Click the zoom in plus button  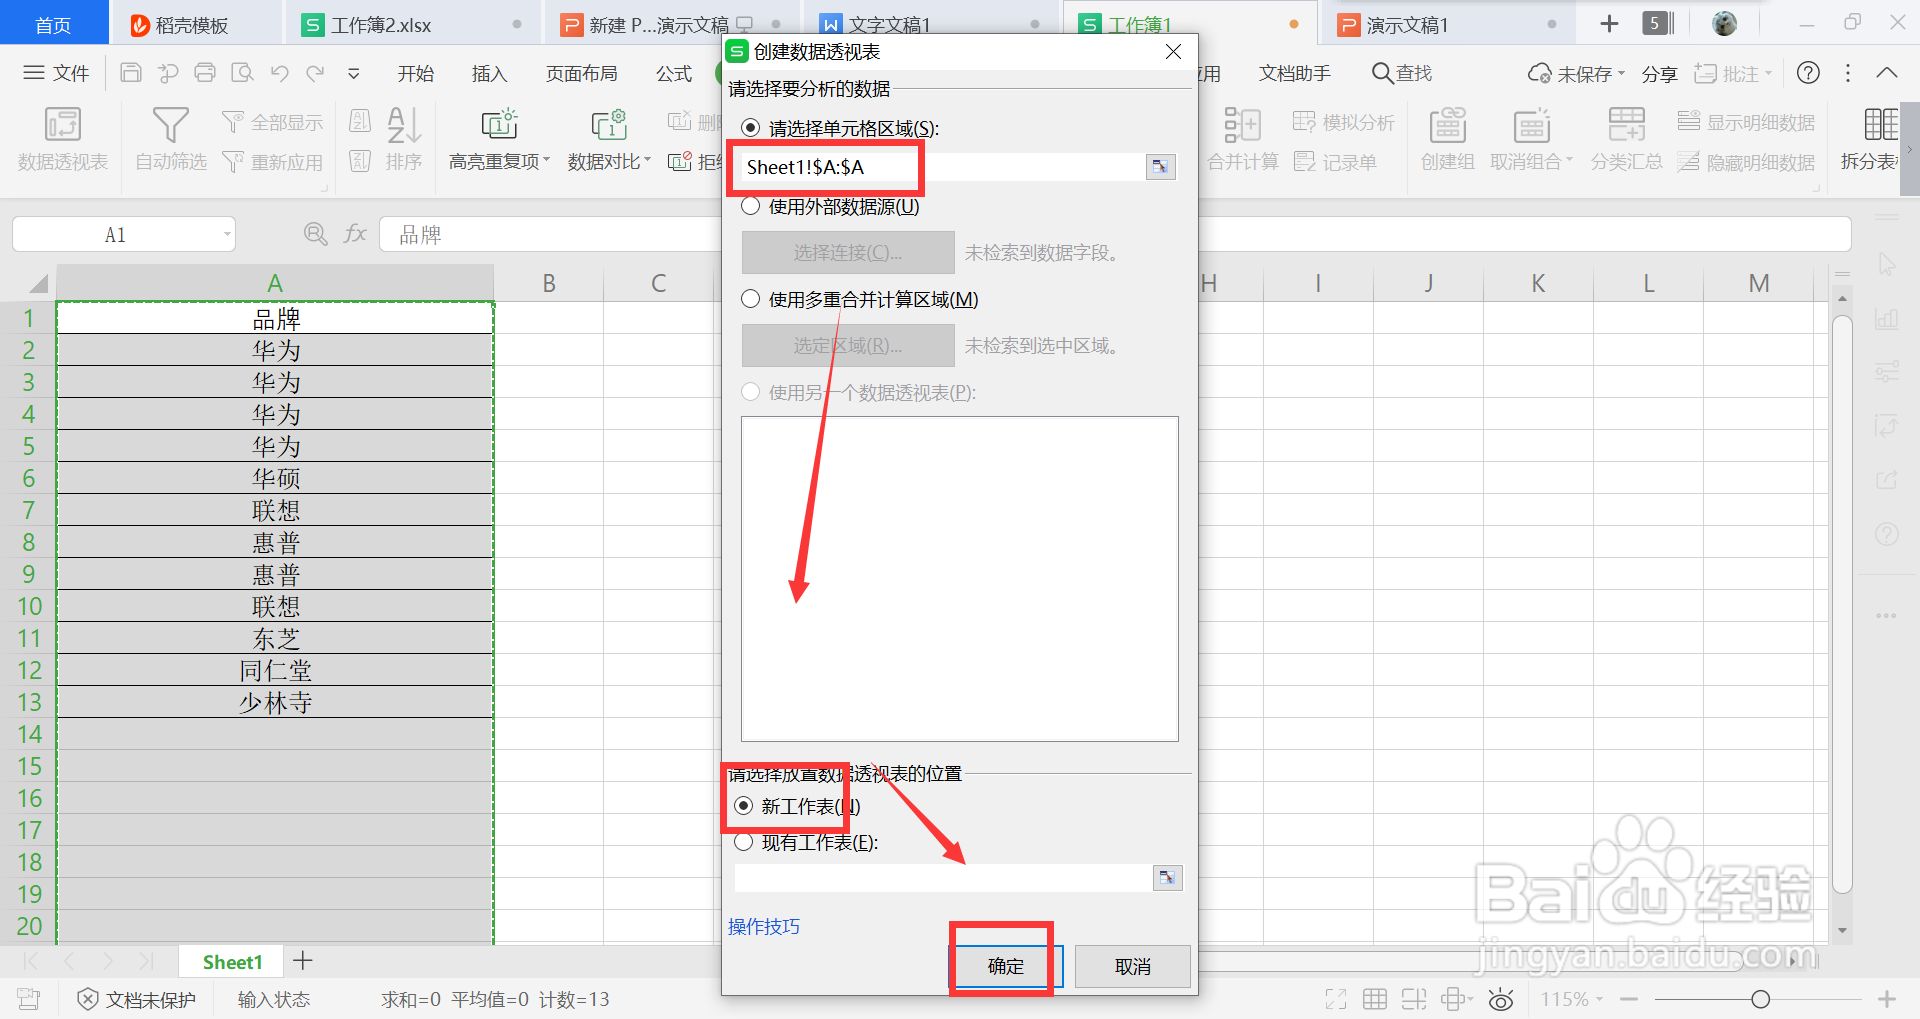[x=1887, y=999]
